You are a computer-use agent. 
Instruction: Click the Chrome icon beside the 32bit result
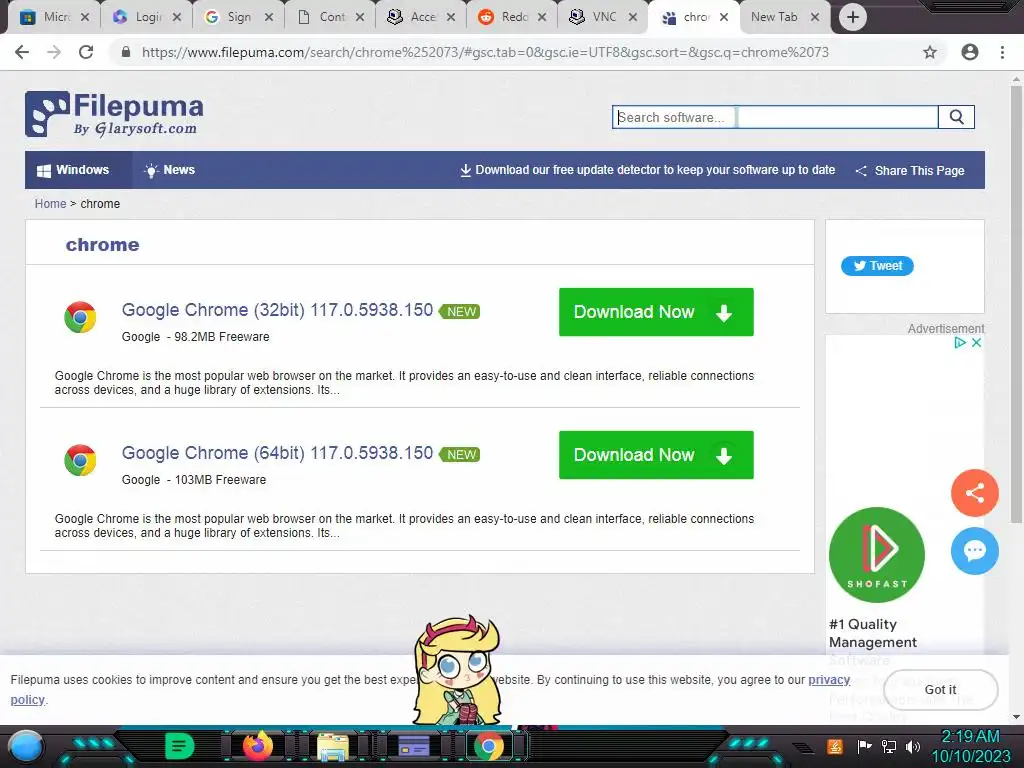pyautogui.click(x=80, y=317)
